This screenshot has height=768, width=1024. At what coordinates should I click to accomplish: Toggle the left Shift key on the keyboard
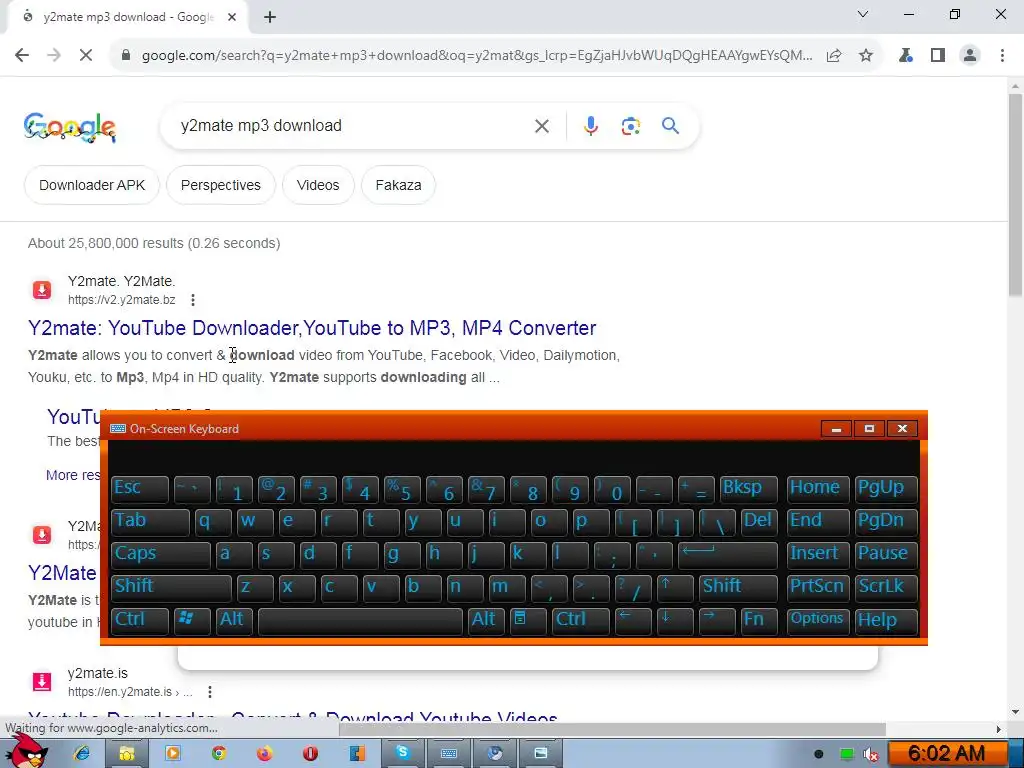pos(171,587)
